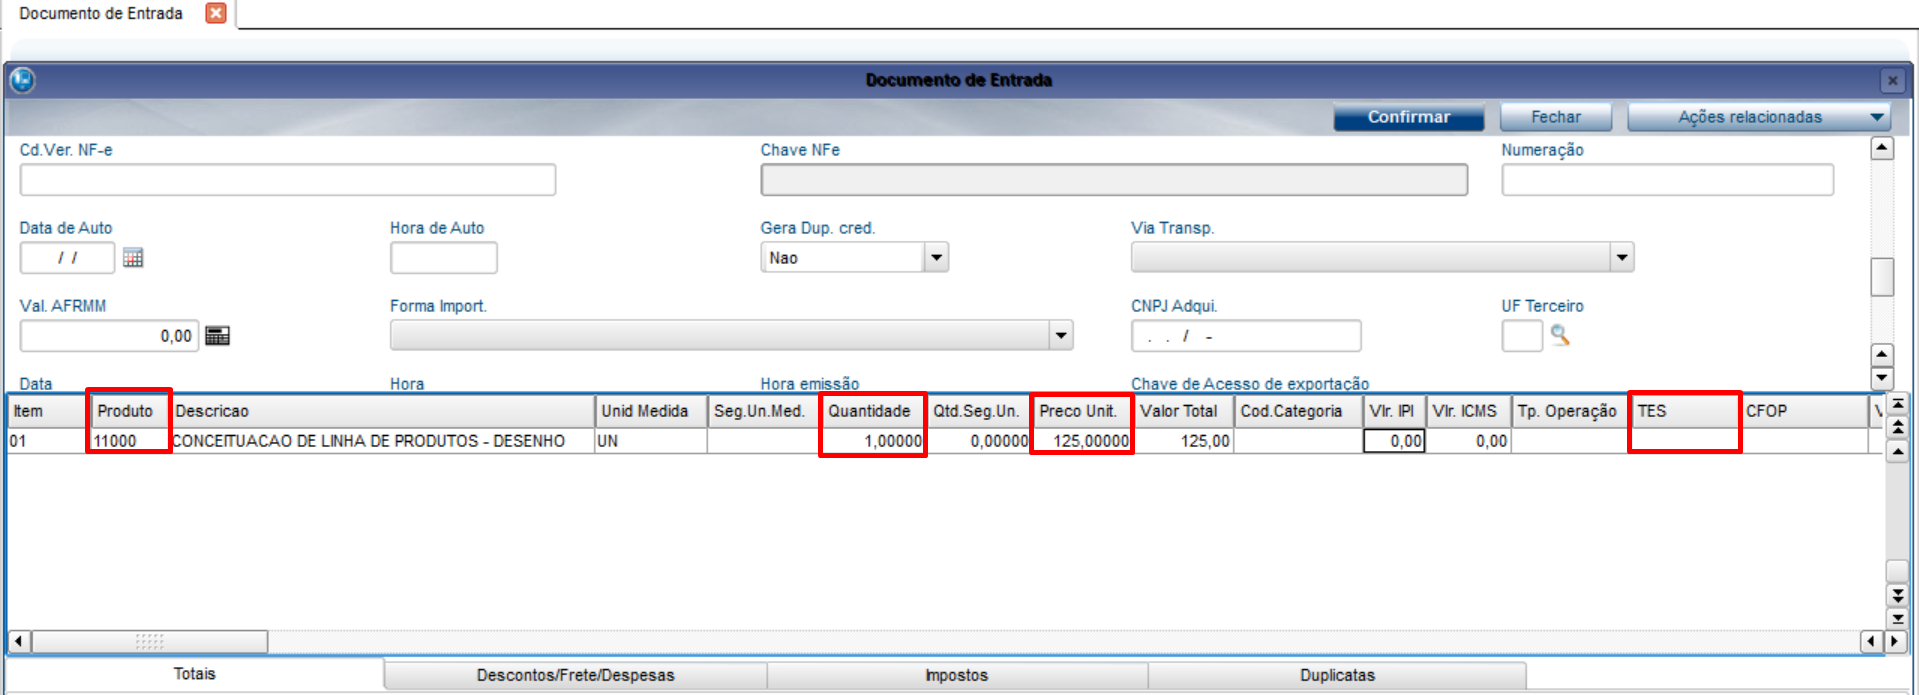Open the Gera Dup. cred. dropdown

point(936,258)
